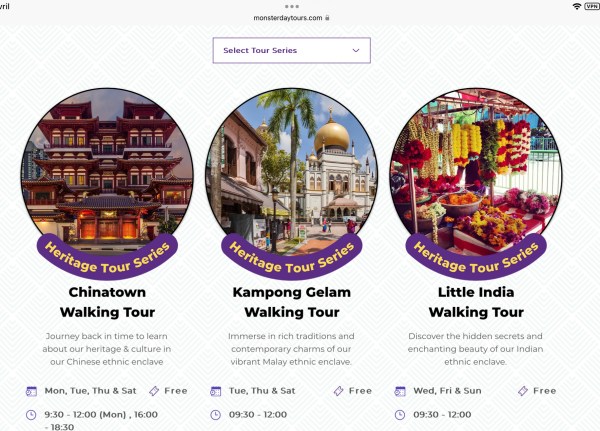Click the dropdown chevron arrow
The height and width of the screenshot is (431, 600).
pos(355,50)
